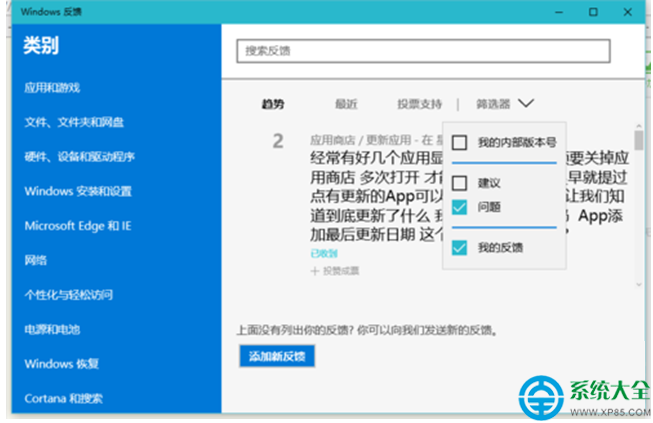This screenshot has height=423, width=653.
Task: Enable the 建议 filter checkbox
Action: (459, 183)
